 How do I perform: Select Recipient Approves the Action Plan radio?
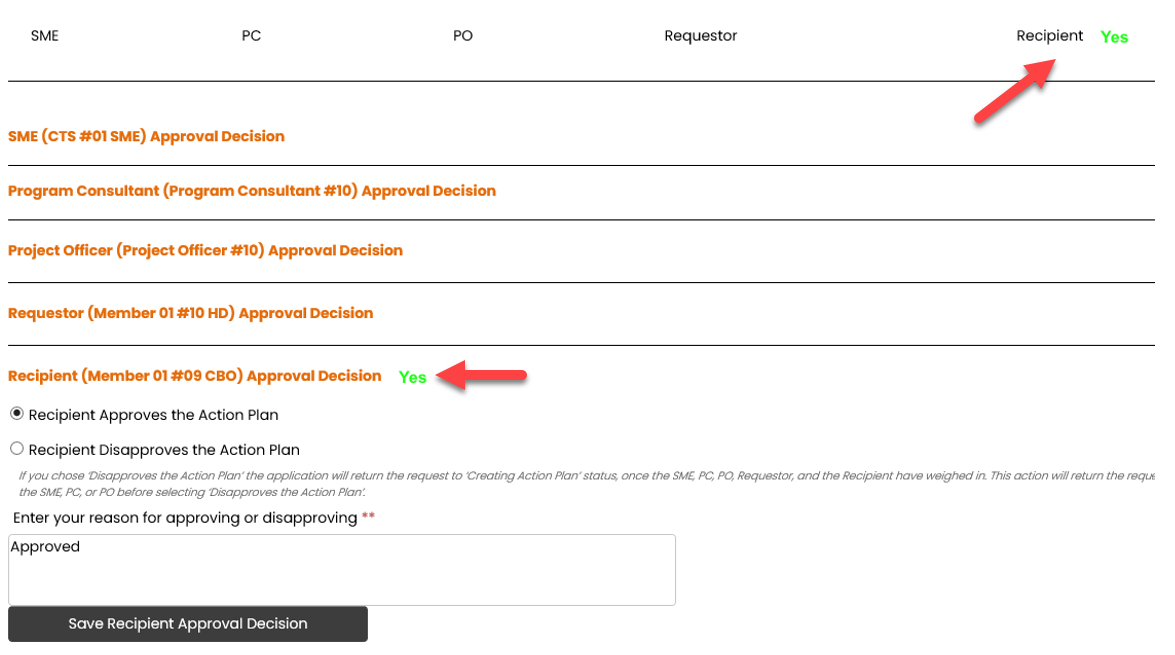pyautogui.click(x=16, y=414)
